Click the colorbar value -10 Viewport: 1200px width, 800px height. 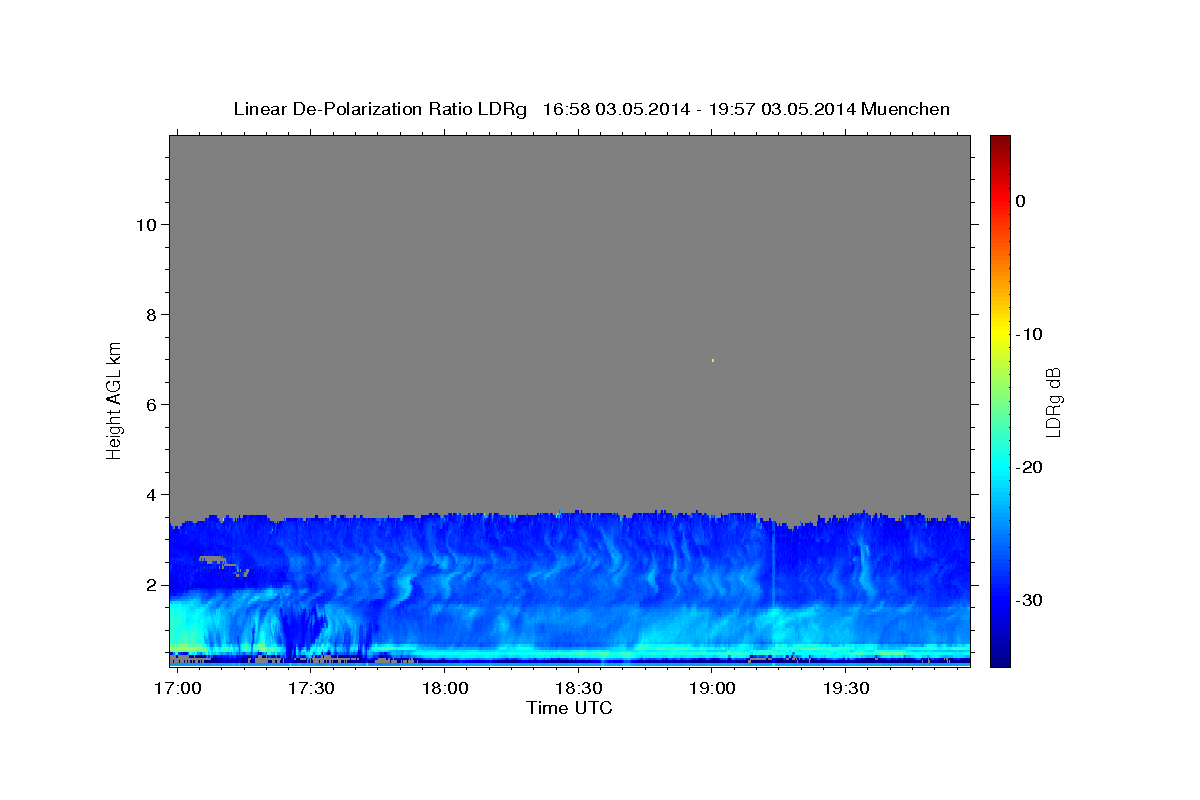[1029, 334]
